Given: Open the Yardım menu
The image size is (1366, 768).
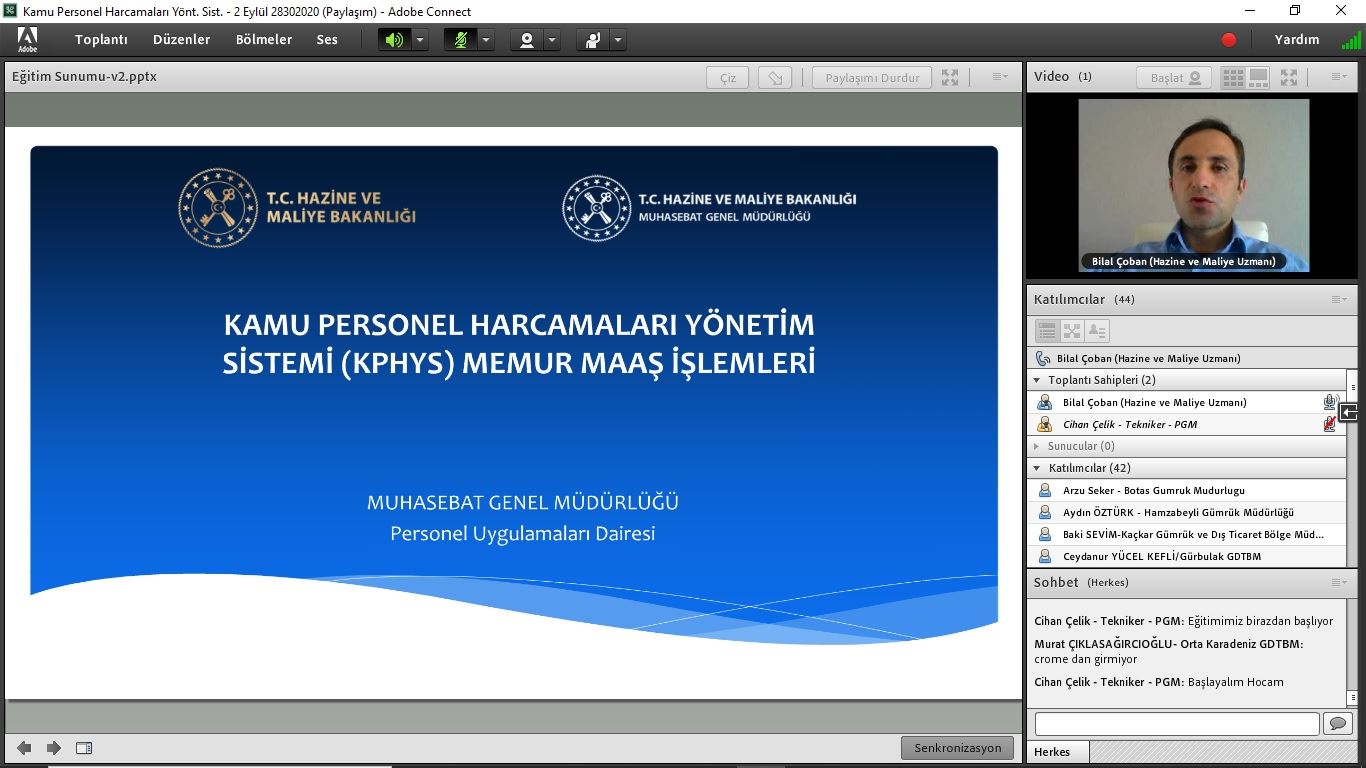Looking at the screenshot, I should pyautogui.click(x=1297, y=40).
